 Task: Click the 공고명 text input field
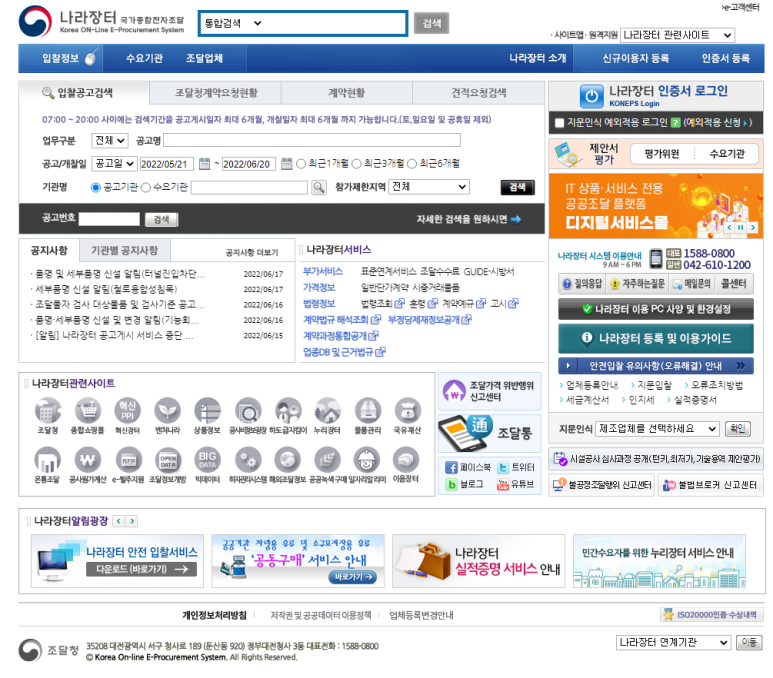312,141
